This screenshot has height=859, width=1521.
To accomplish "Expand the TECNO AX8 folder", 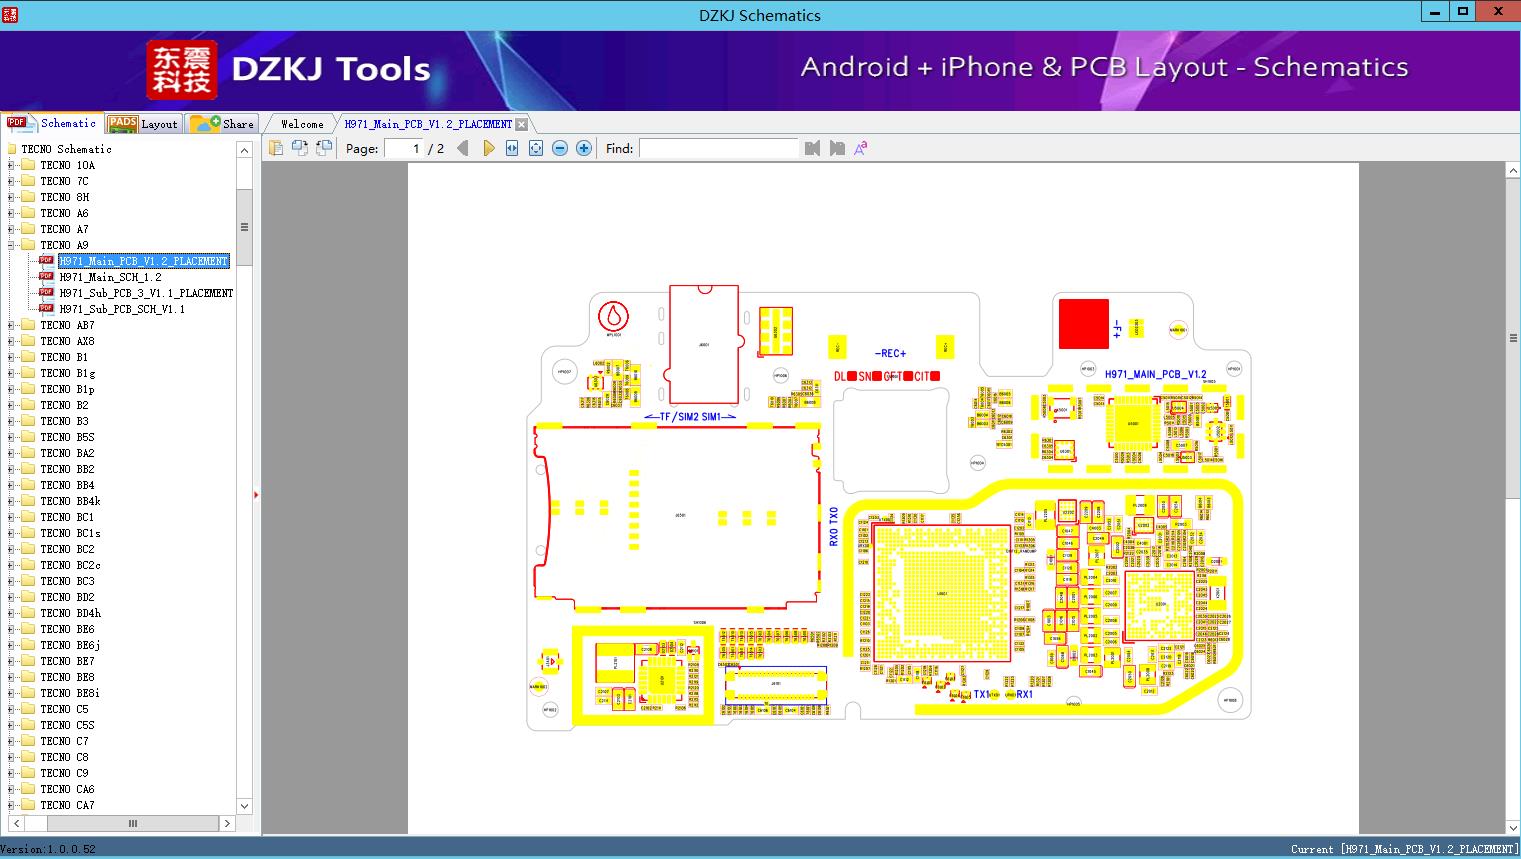I will tap(11, 341).
